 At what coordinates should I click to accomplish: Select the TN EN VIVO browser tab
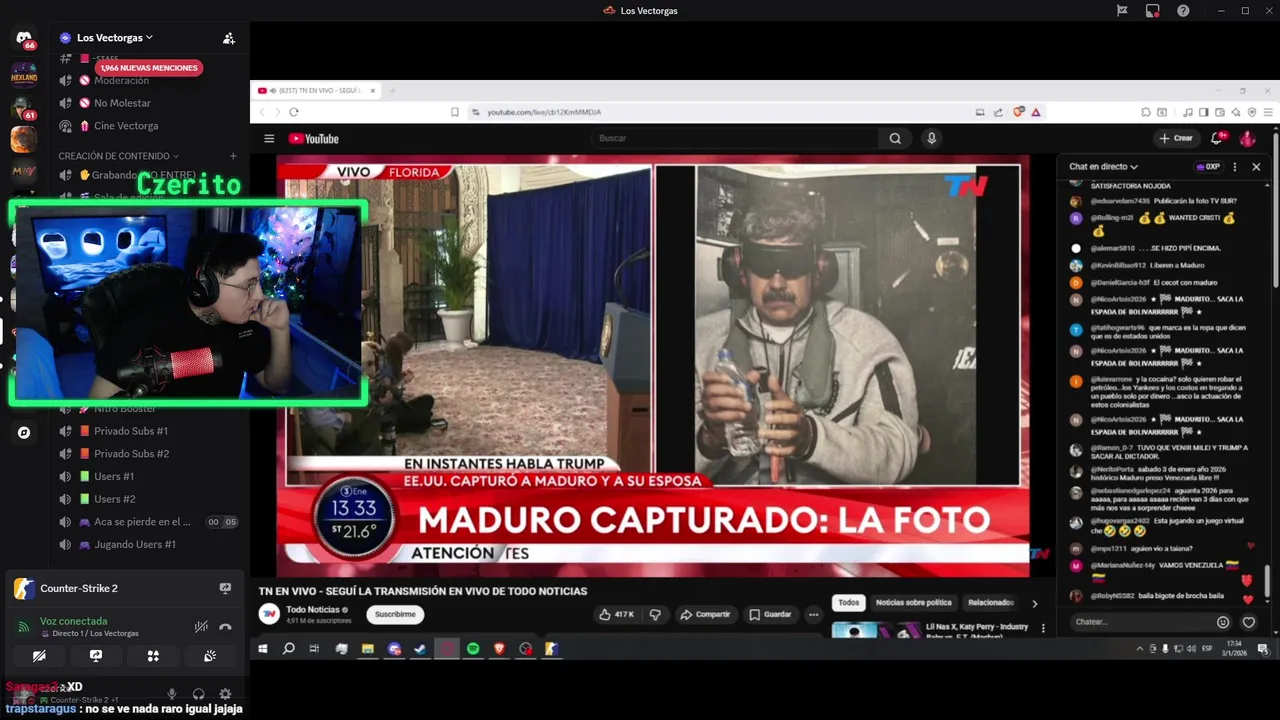pyautogui.click(x=314, y=91)
